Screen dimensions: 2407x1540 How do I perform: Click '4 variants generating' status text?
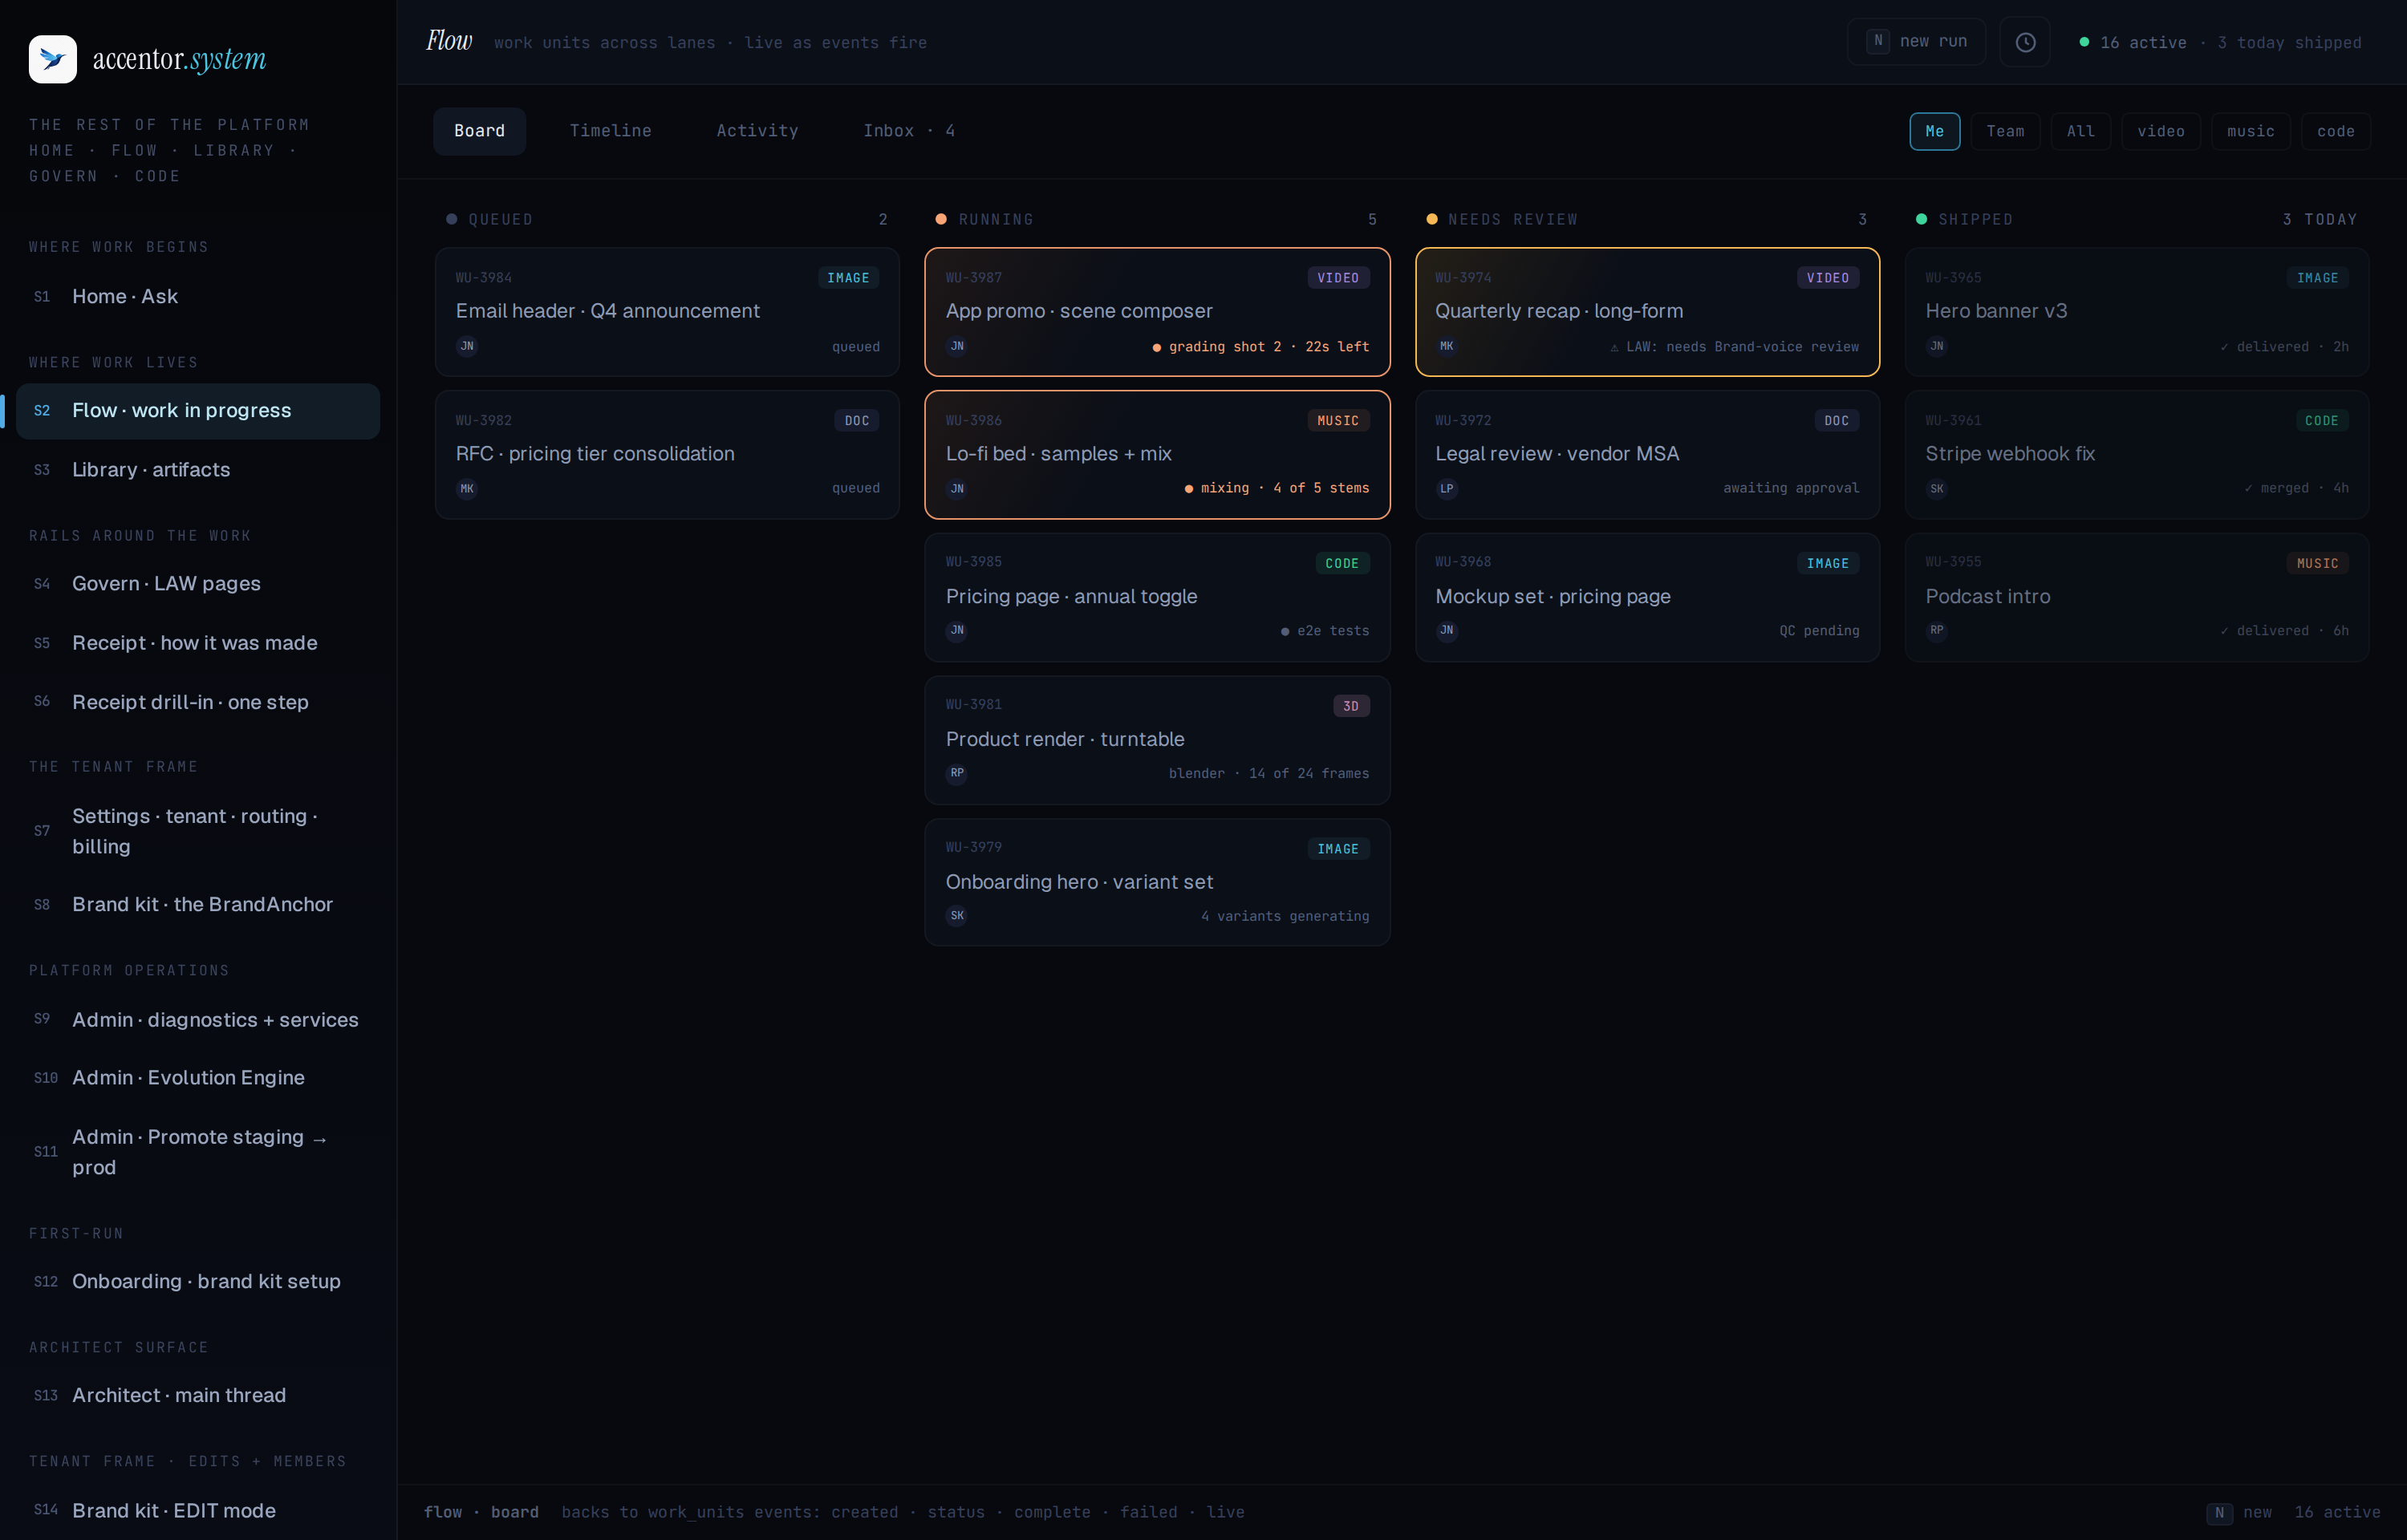1285,917
